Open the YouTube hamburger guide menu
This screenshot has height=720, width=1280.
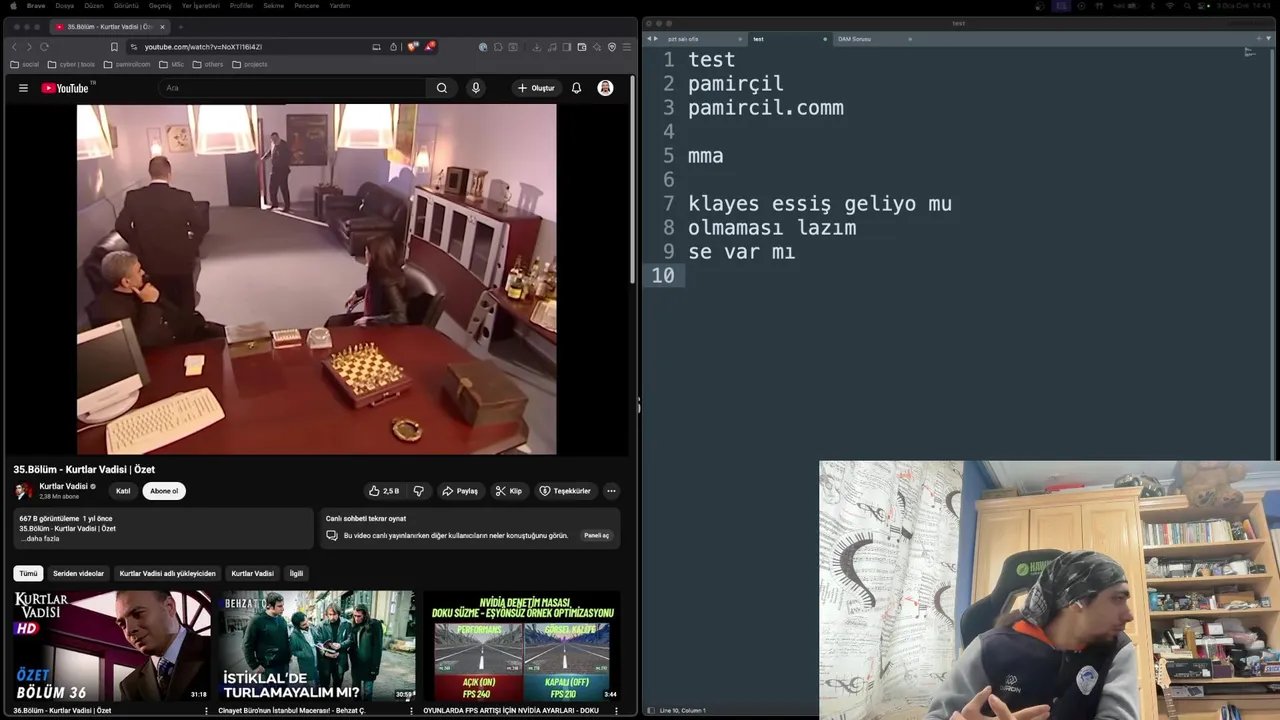tap(23, 88)
